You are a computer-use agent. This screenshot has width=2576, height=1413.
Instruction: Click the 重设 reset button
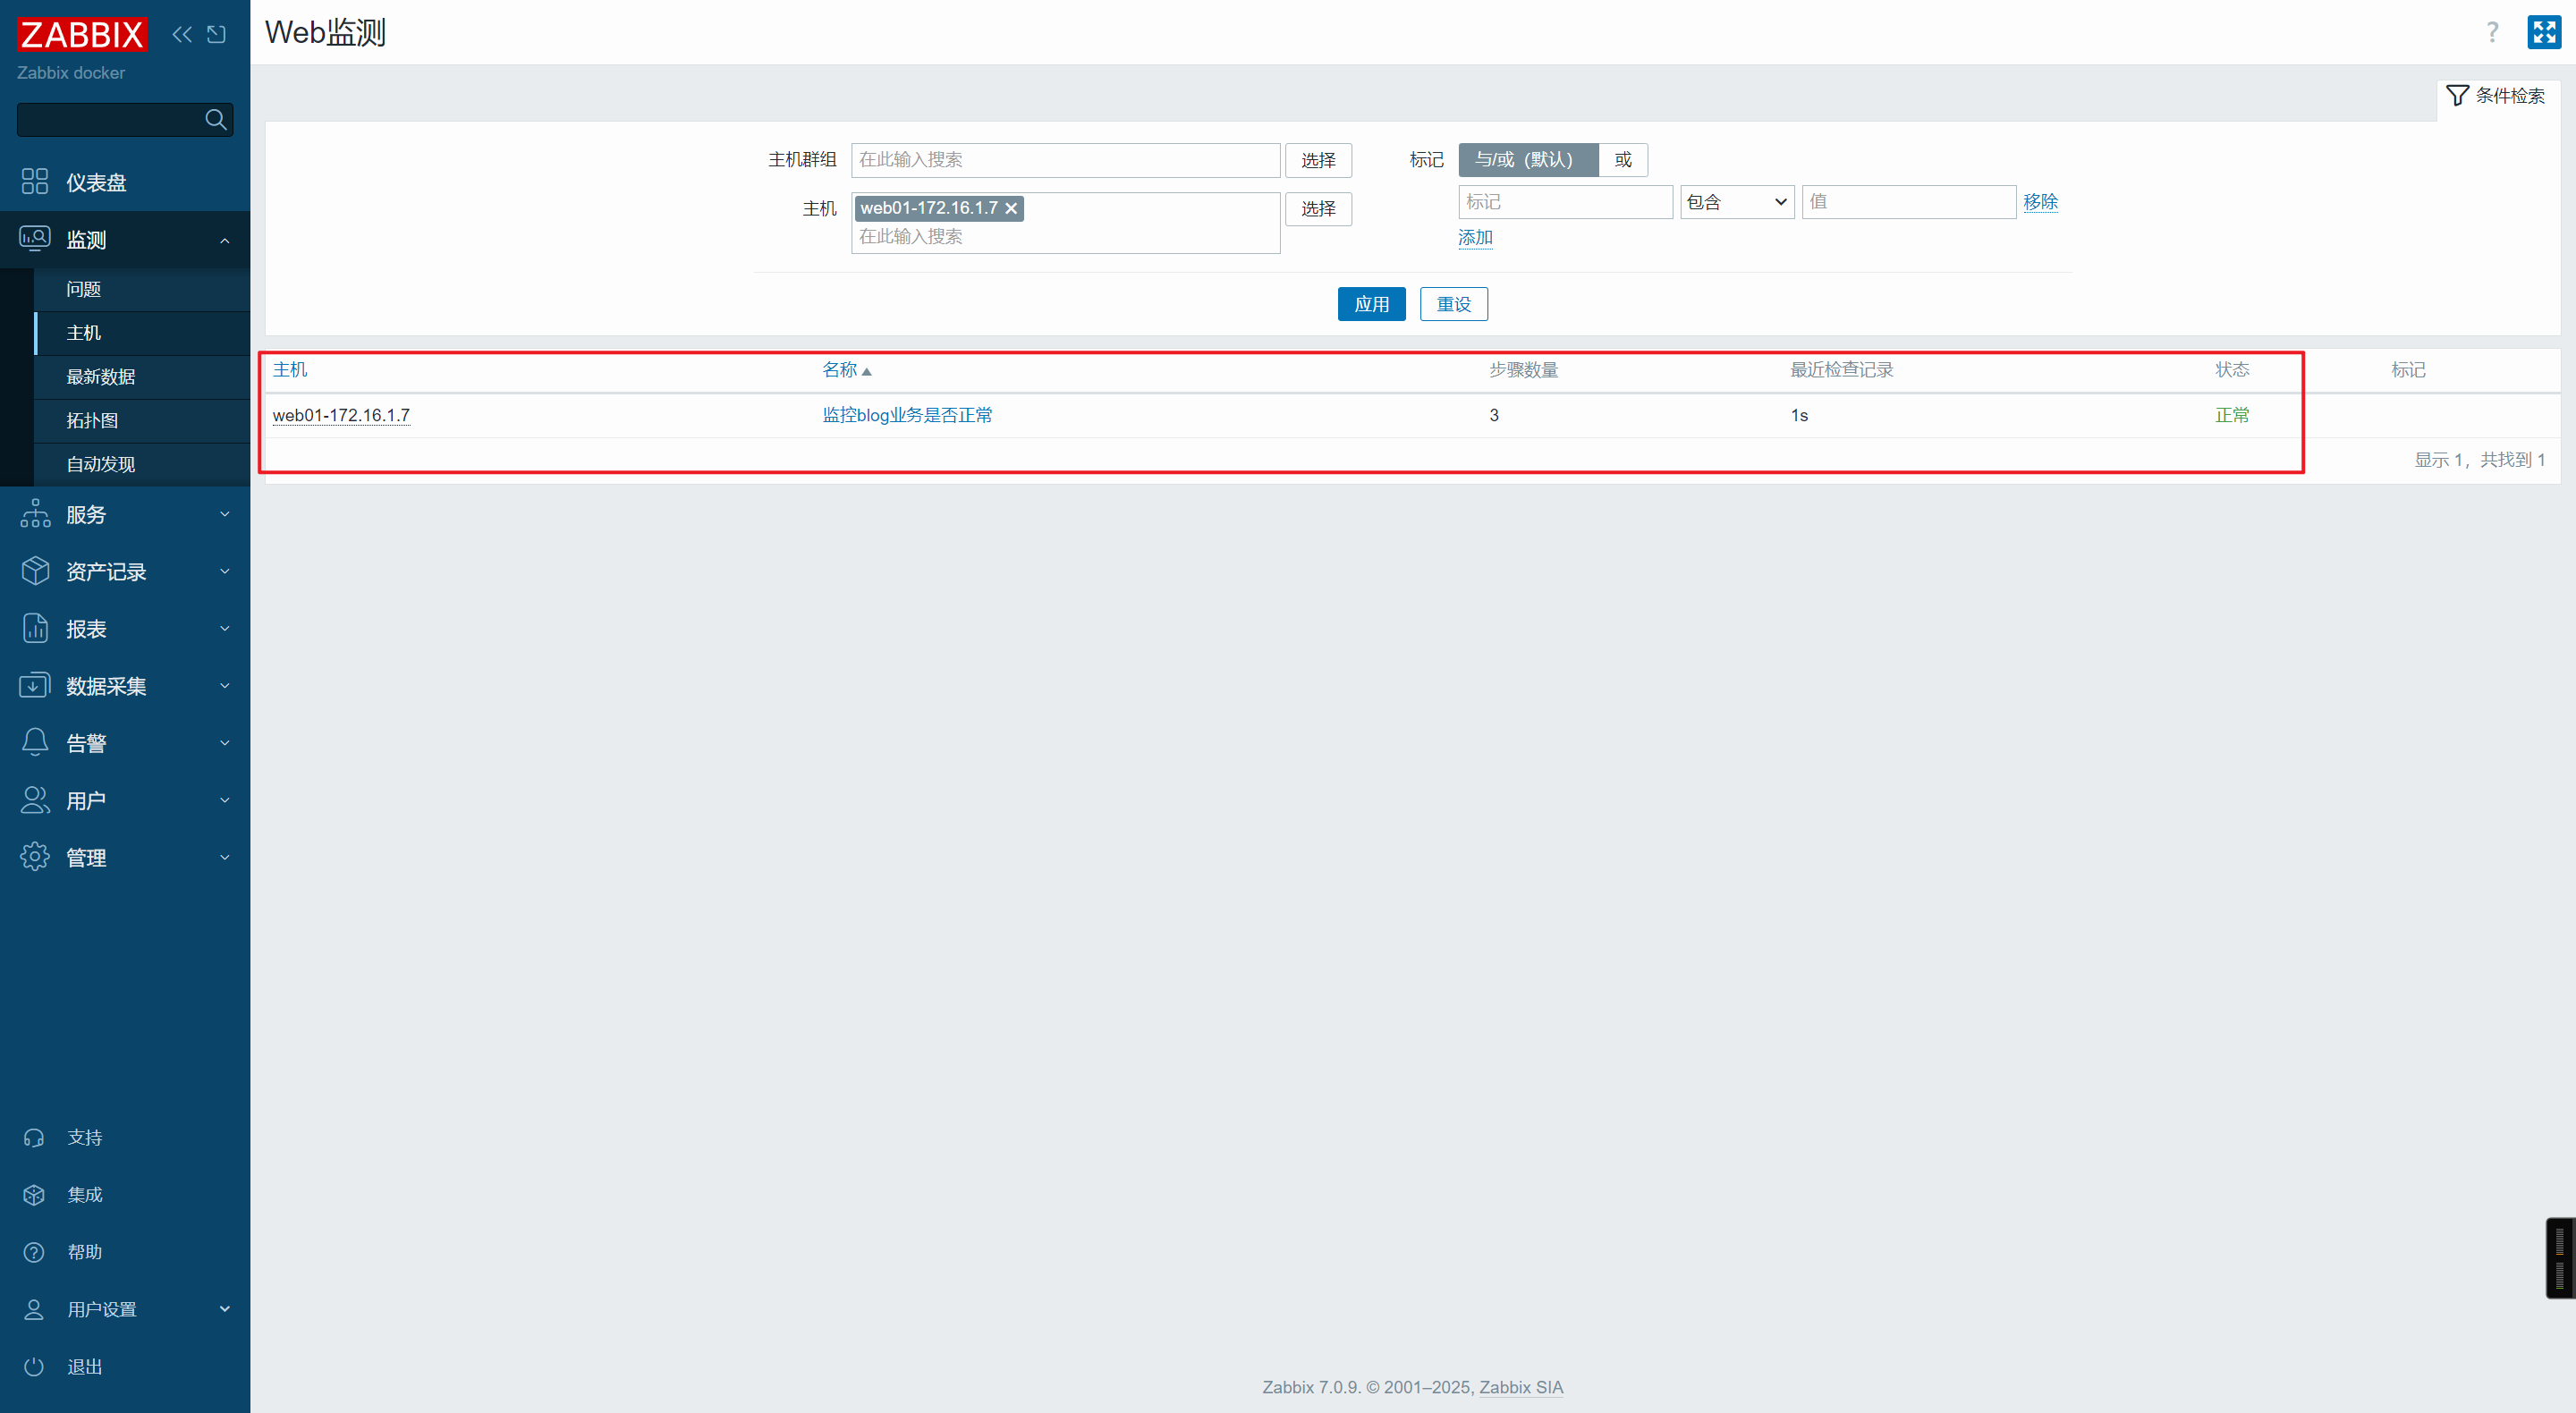(1454, 304)
